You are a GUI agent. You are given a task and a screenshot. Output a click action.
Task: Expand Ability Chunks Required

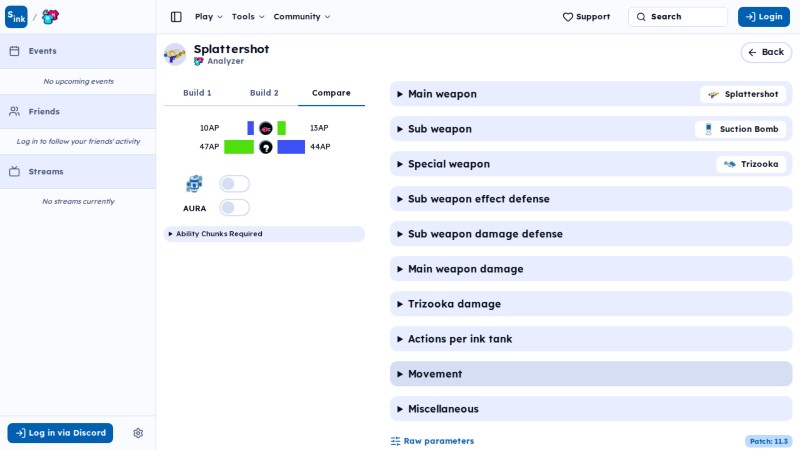coord(264,234)
